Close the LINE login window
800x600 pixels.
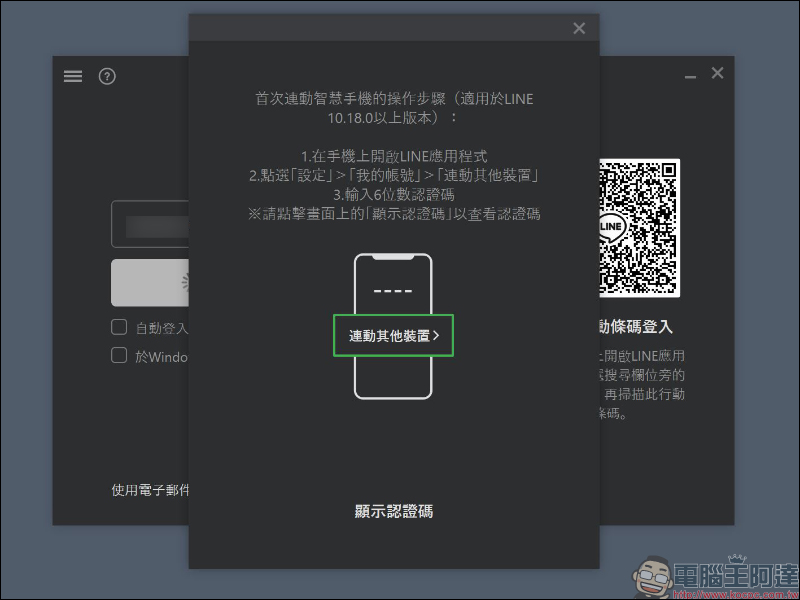click(x=717, y=73)
